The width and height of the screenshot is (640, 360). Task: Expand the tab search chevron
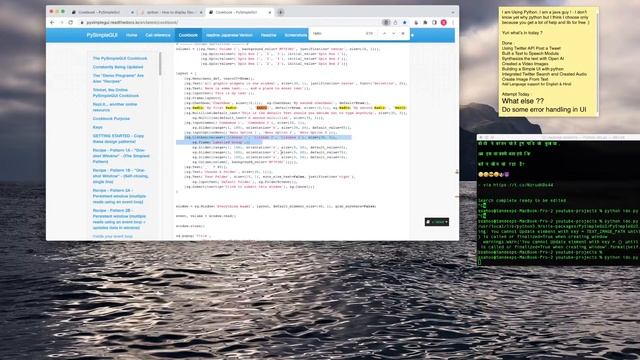point(452,12)
